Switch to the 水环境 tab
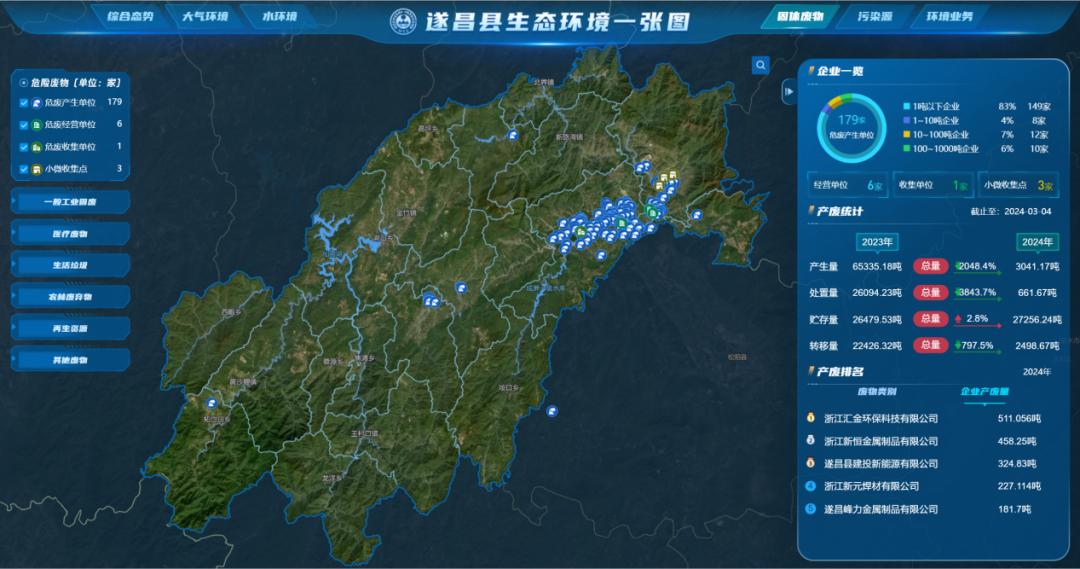The height and width of the screenshot is (569, 1080). pyautogui.click(x=279, y=16)
